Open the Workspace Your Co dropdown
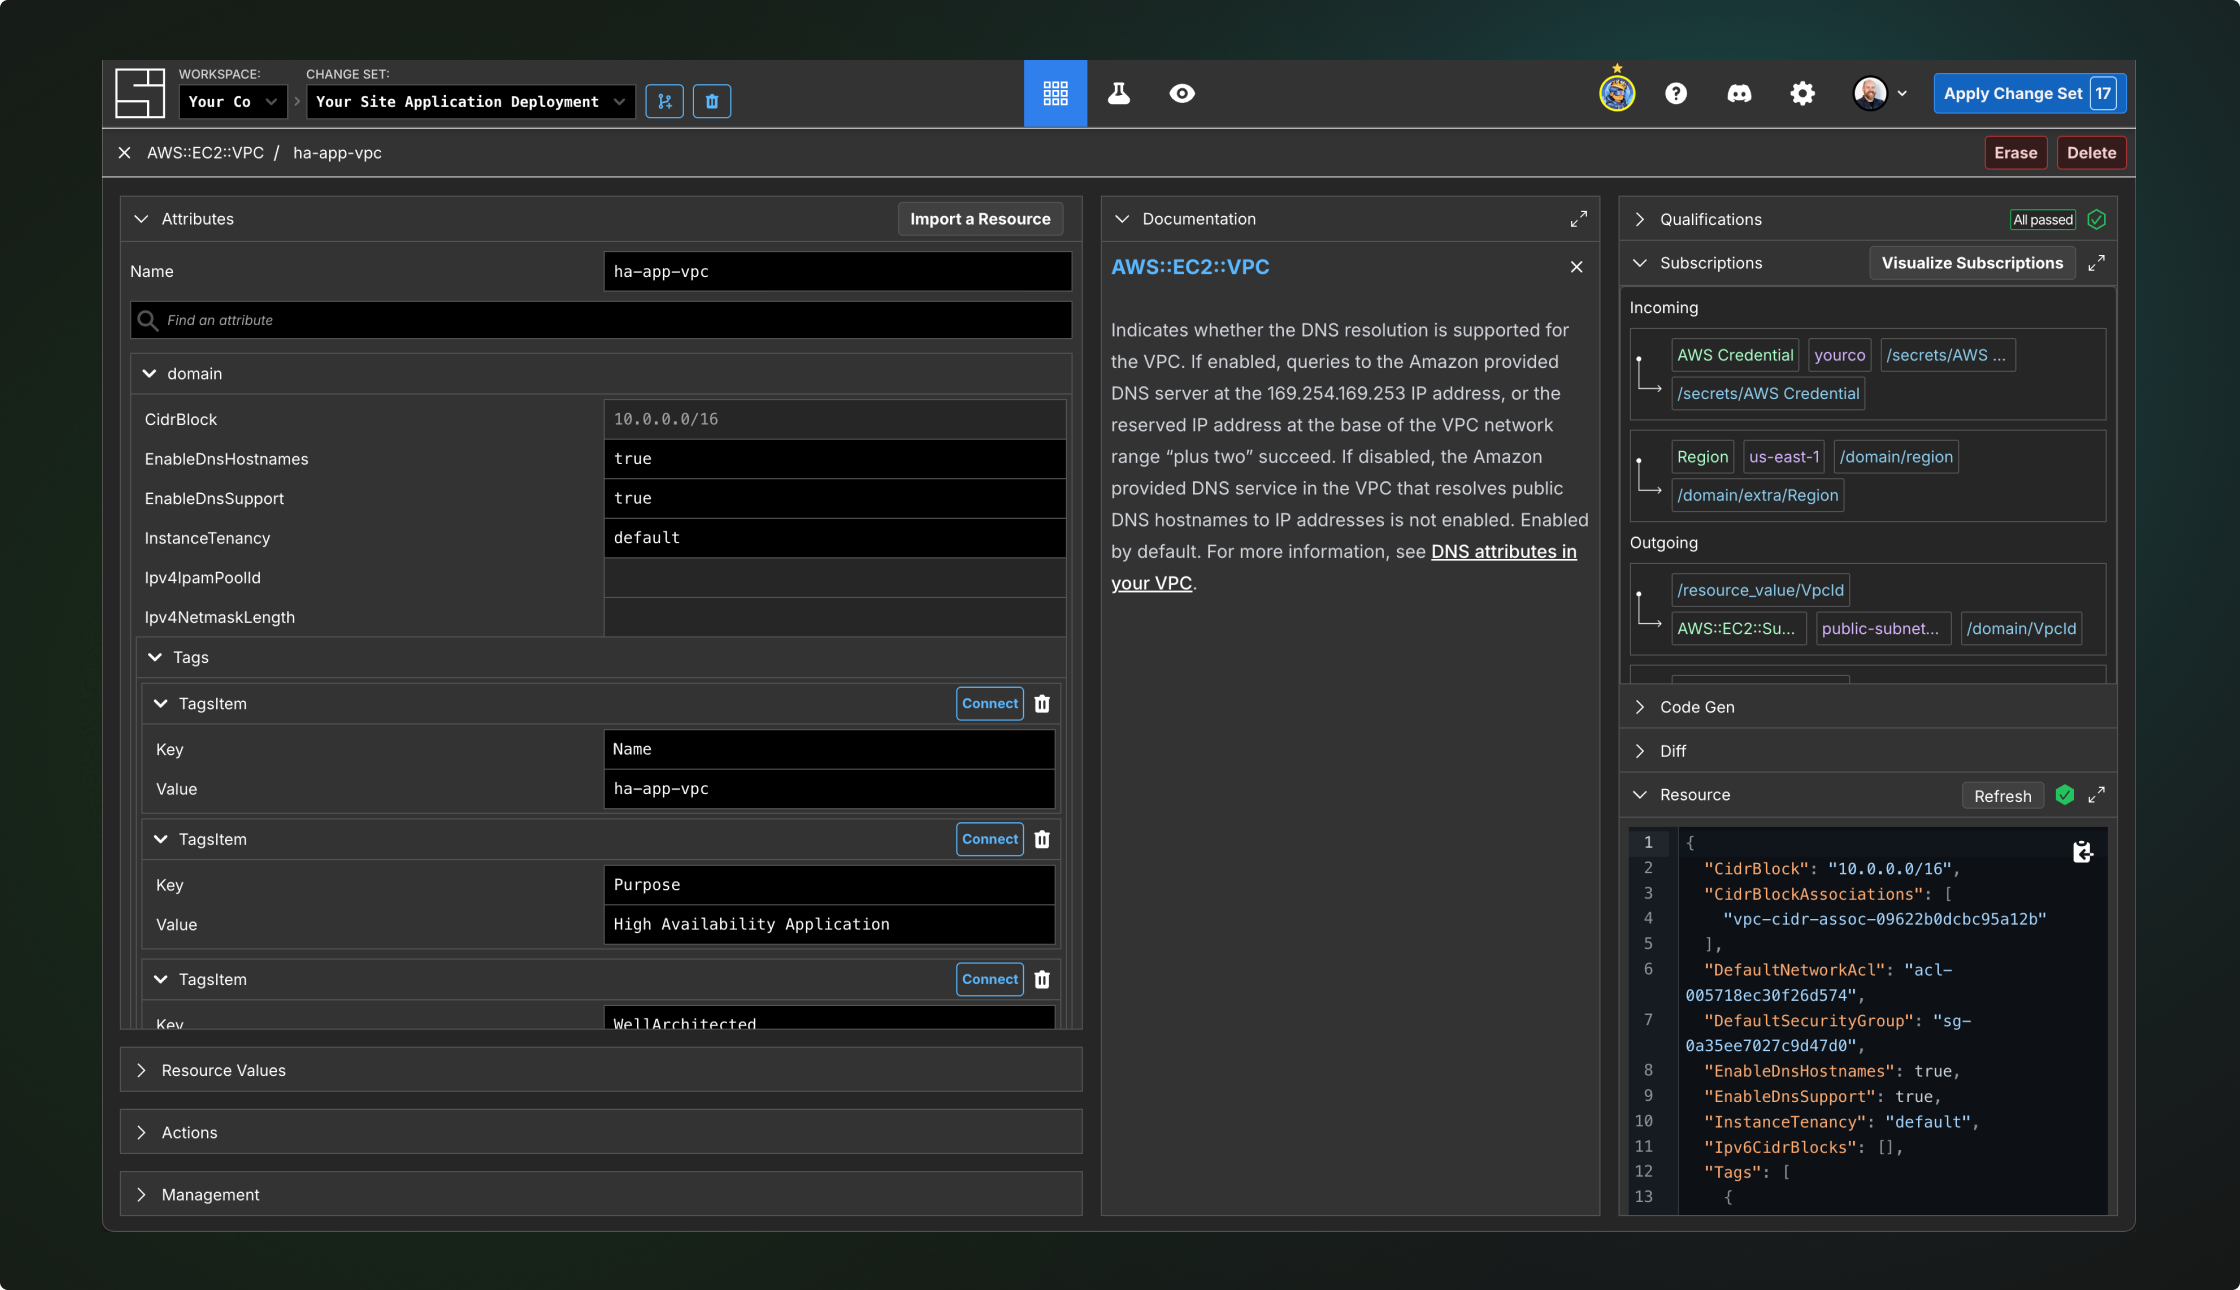The width and height of the screenshot is (2240, 1290). point(233,101)
